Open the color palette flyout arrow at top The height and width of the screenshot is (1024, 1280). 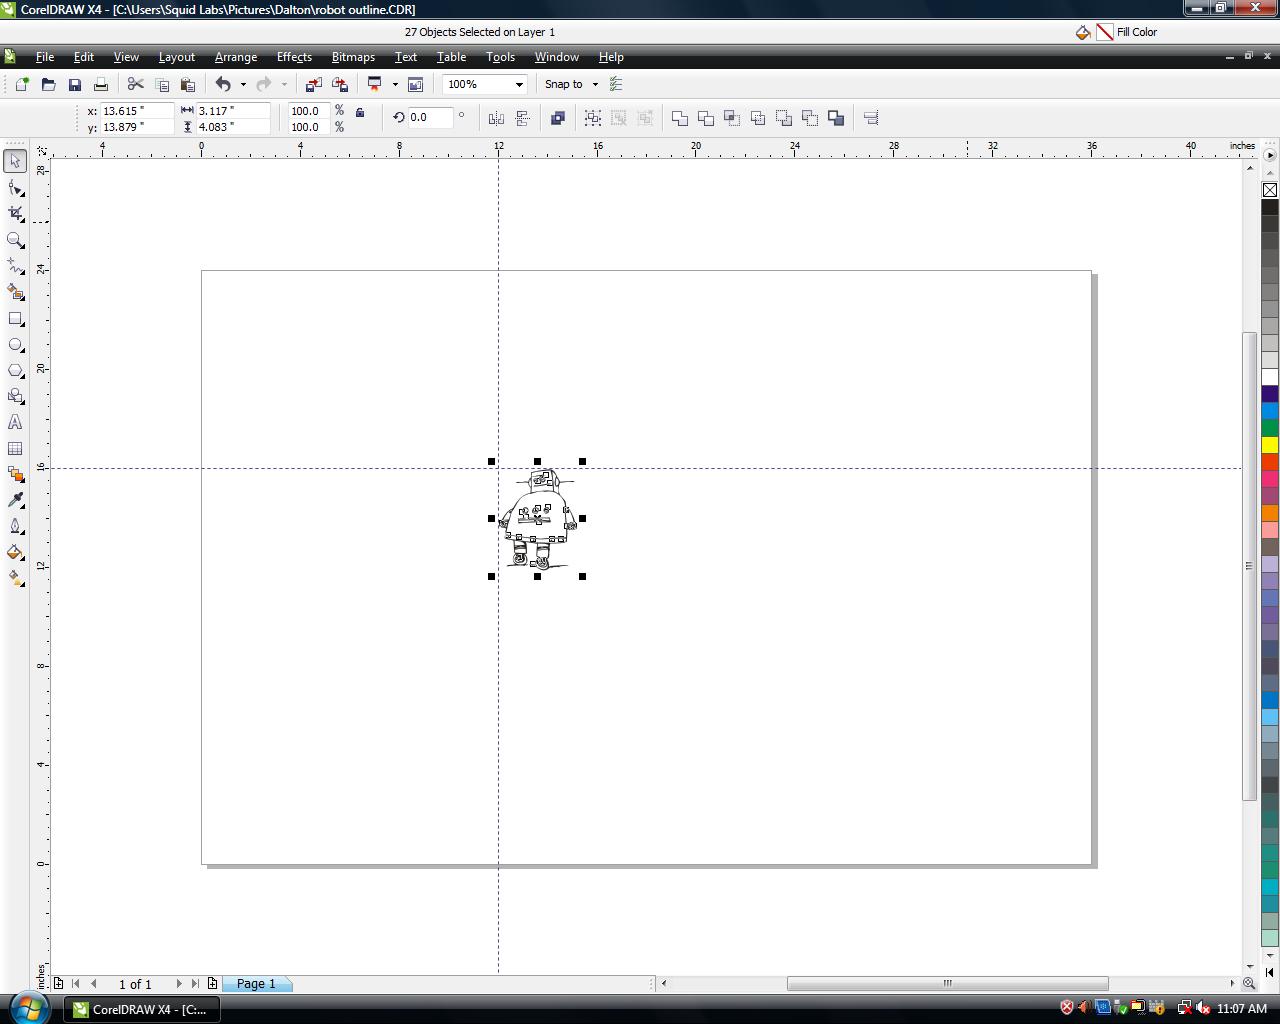[1270, 155]
